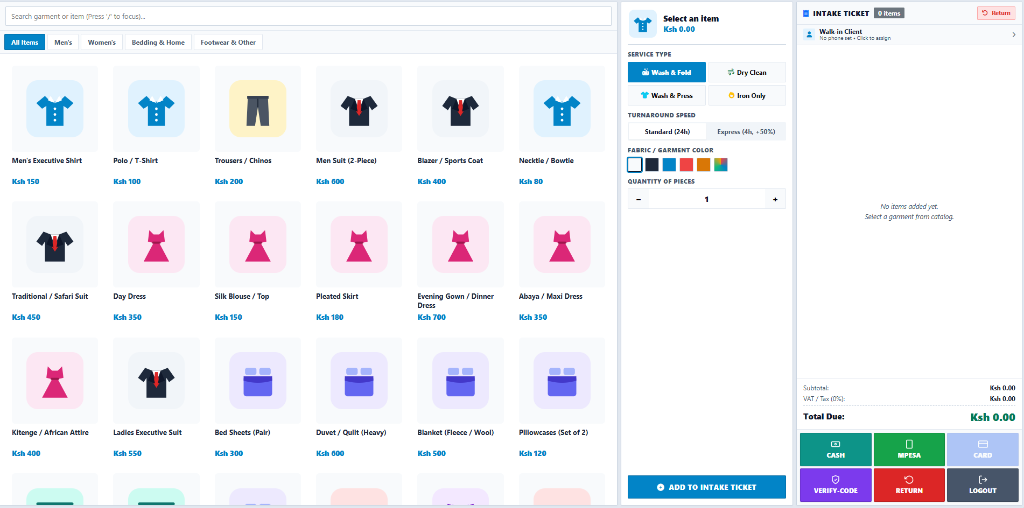Choose Wash & Fold service type
This screenshot has height=508, width=1024.
pos(667,72)
